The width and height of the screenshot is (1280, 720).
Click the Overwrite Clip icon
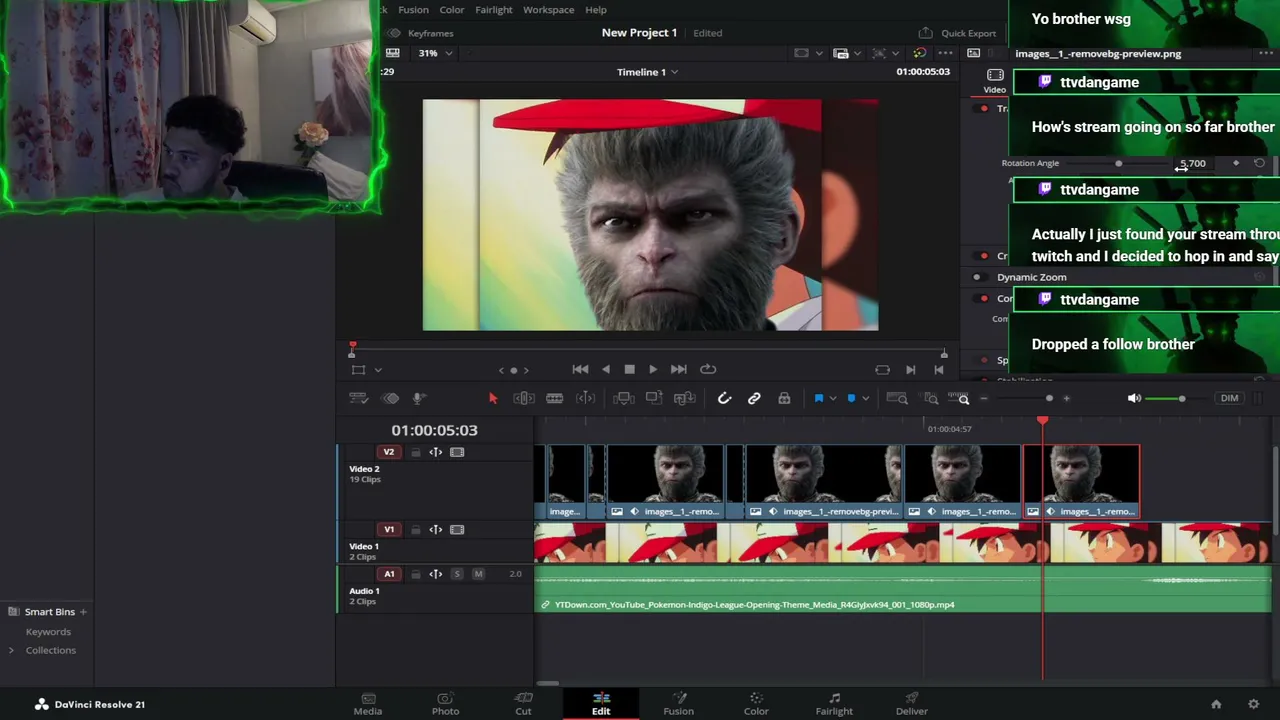[654, 398]
